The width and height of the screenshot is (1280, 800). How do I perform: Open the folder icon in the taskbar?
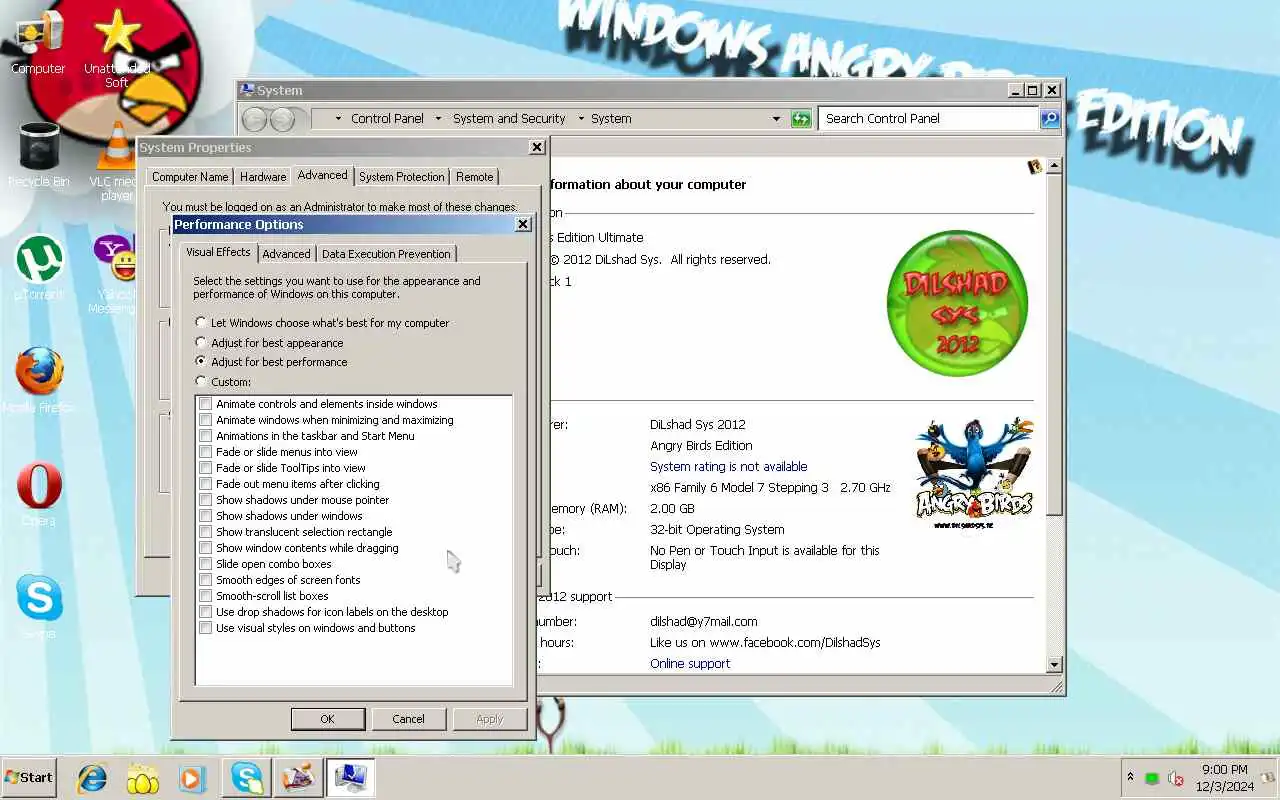click(x=142, y=778)
